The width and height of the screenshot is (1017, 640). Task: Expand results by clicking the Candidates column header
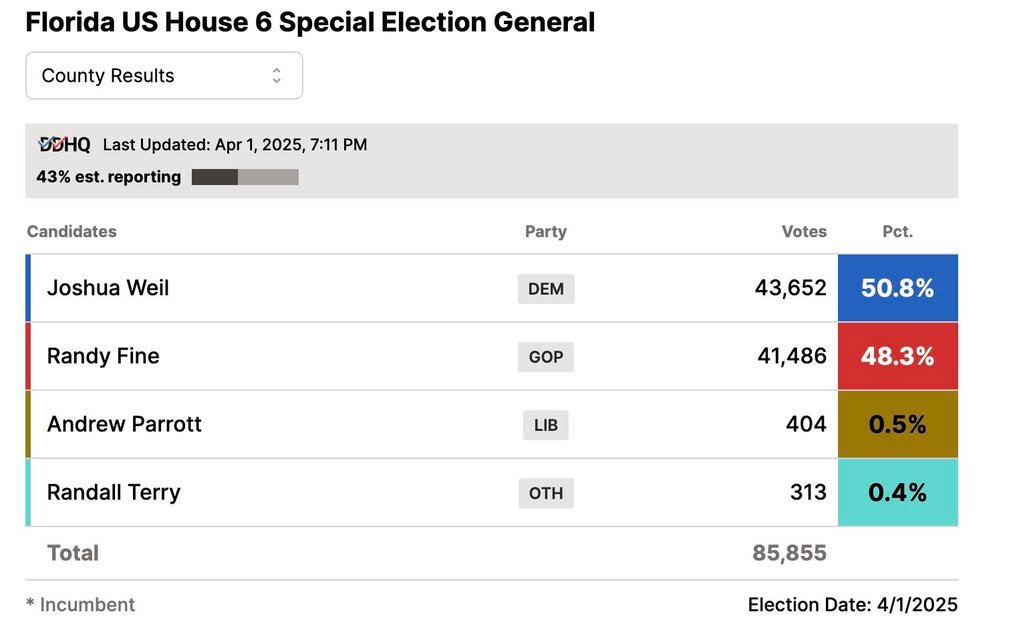(71, 231)
